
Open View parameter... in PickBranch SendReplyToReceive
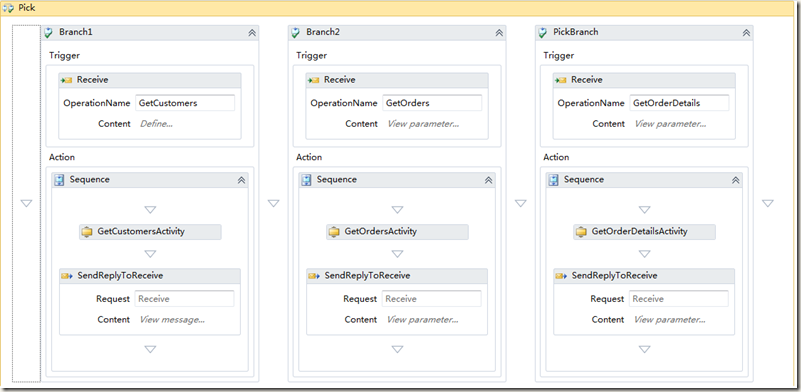(x=670, y=320)
